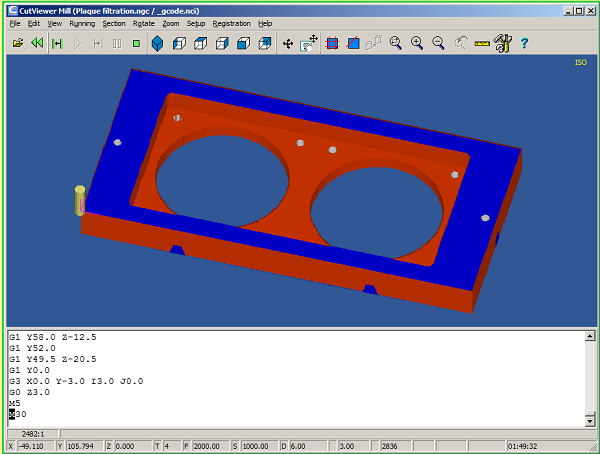The width and height of the screenshot is (600, 454).
Task: Click the Z value 0.000
Action: pos(132,446)
